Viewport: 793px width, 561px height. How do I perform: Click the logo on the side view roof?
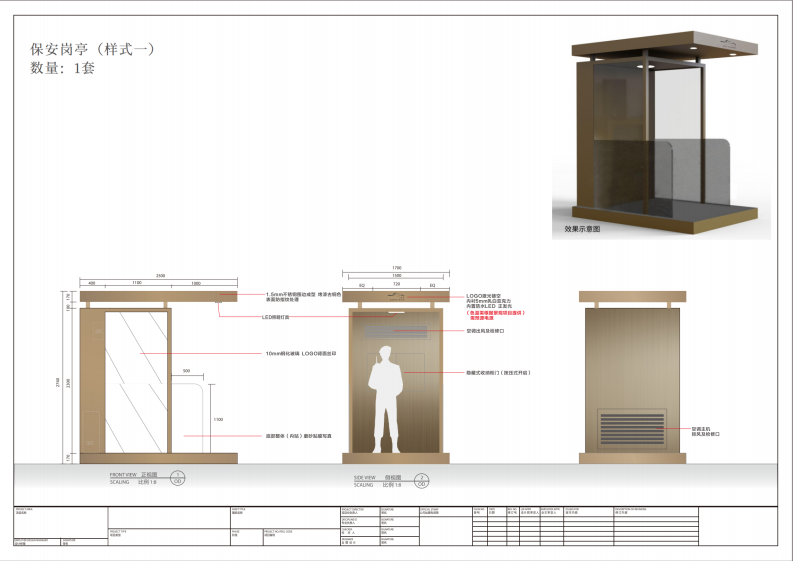(397, 297)
